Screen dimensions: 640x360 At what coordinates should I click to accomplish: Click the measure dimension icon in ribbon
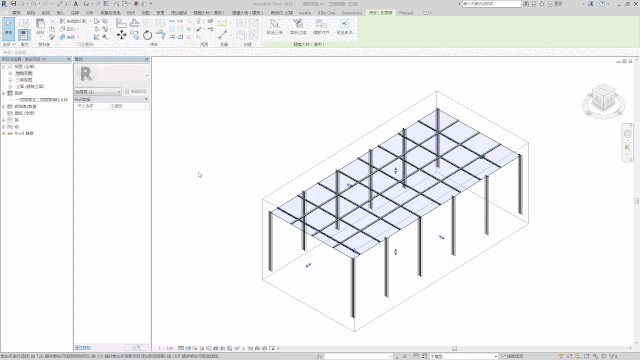[x=223, y=35]
